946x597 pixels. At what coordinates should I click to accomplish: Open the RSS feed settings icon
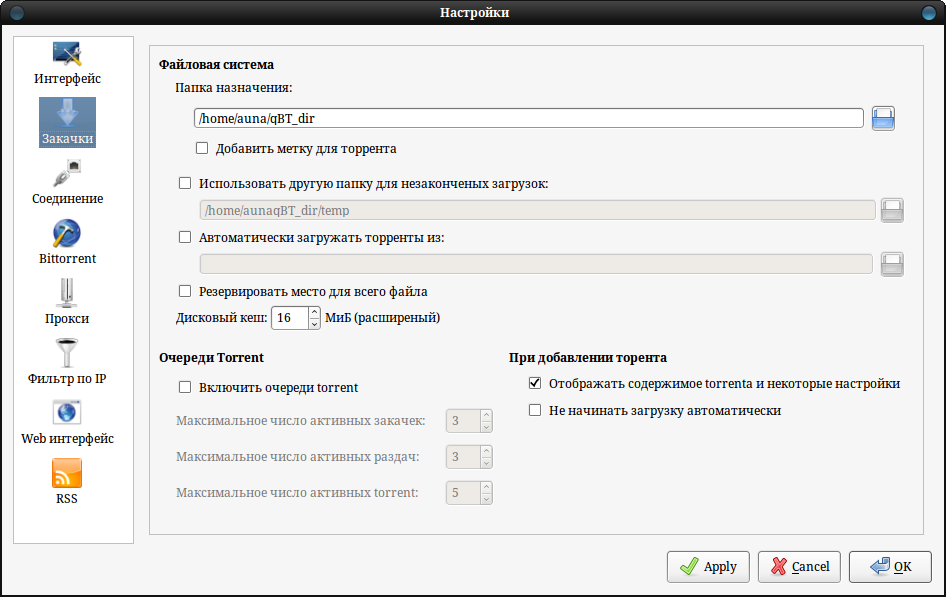67,473
